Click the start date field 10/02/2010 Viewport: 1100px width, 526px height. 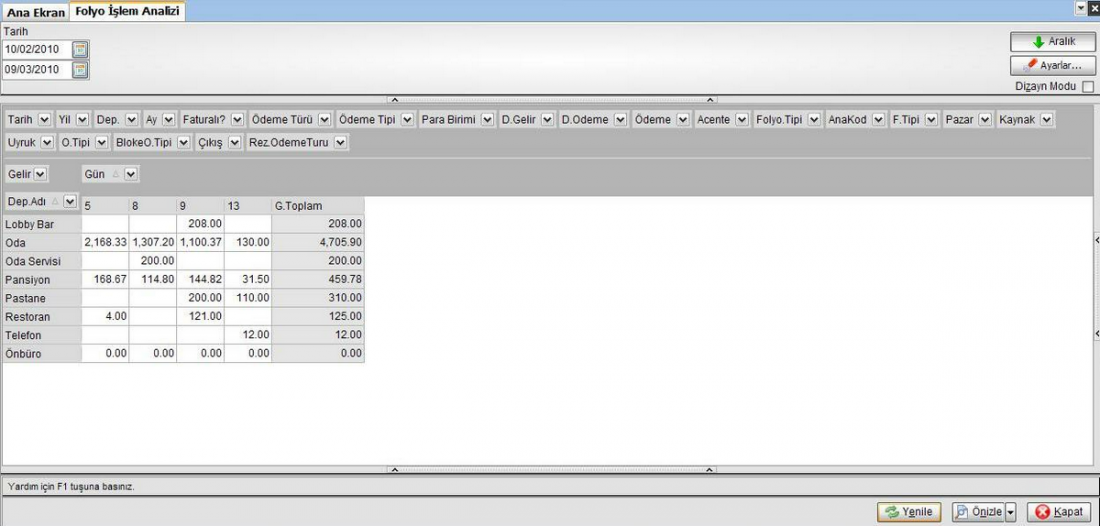[x=37, y=50]
